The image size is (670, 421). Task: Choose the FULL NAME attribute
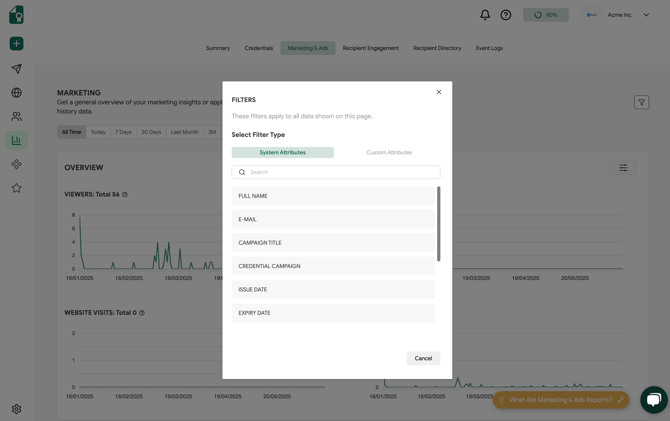point(333,196)
